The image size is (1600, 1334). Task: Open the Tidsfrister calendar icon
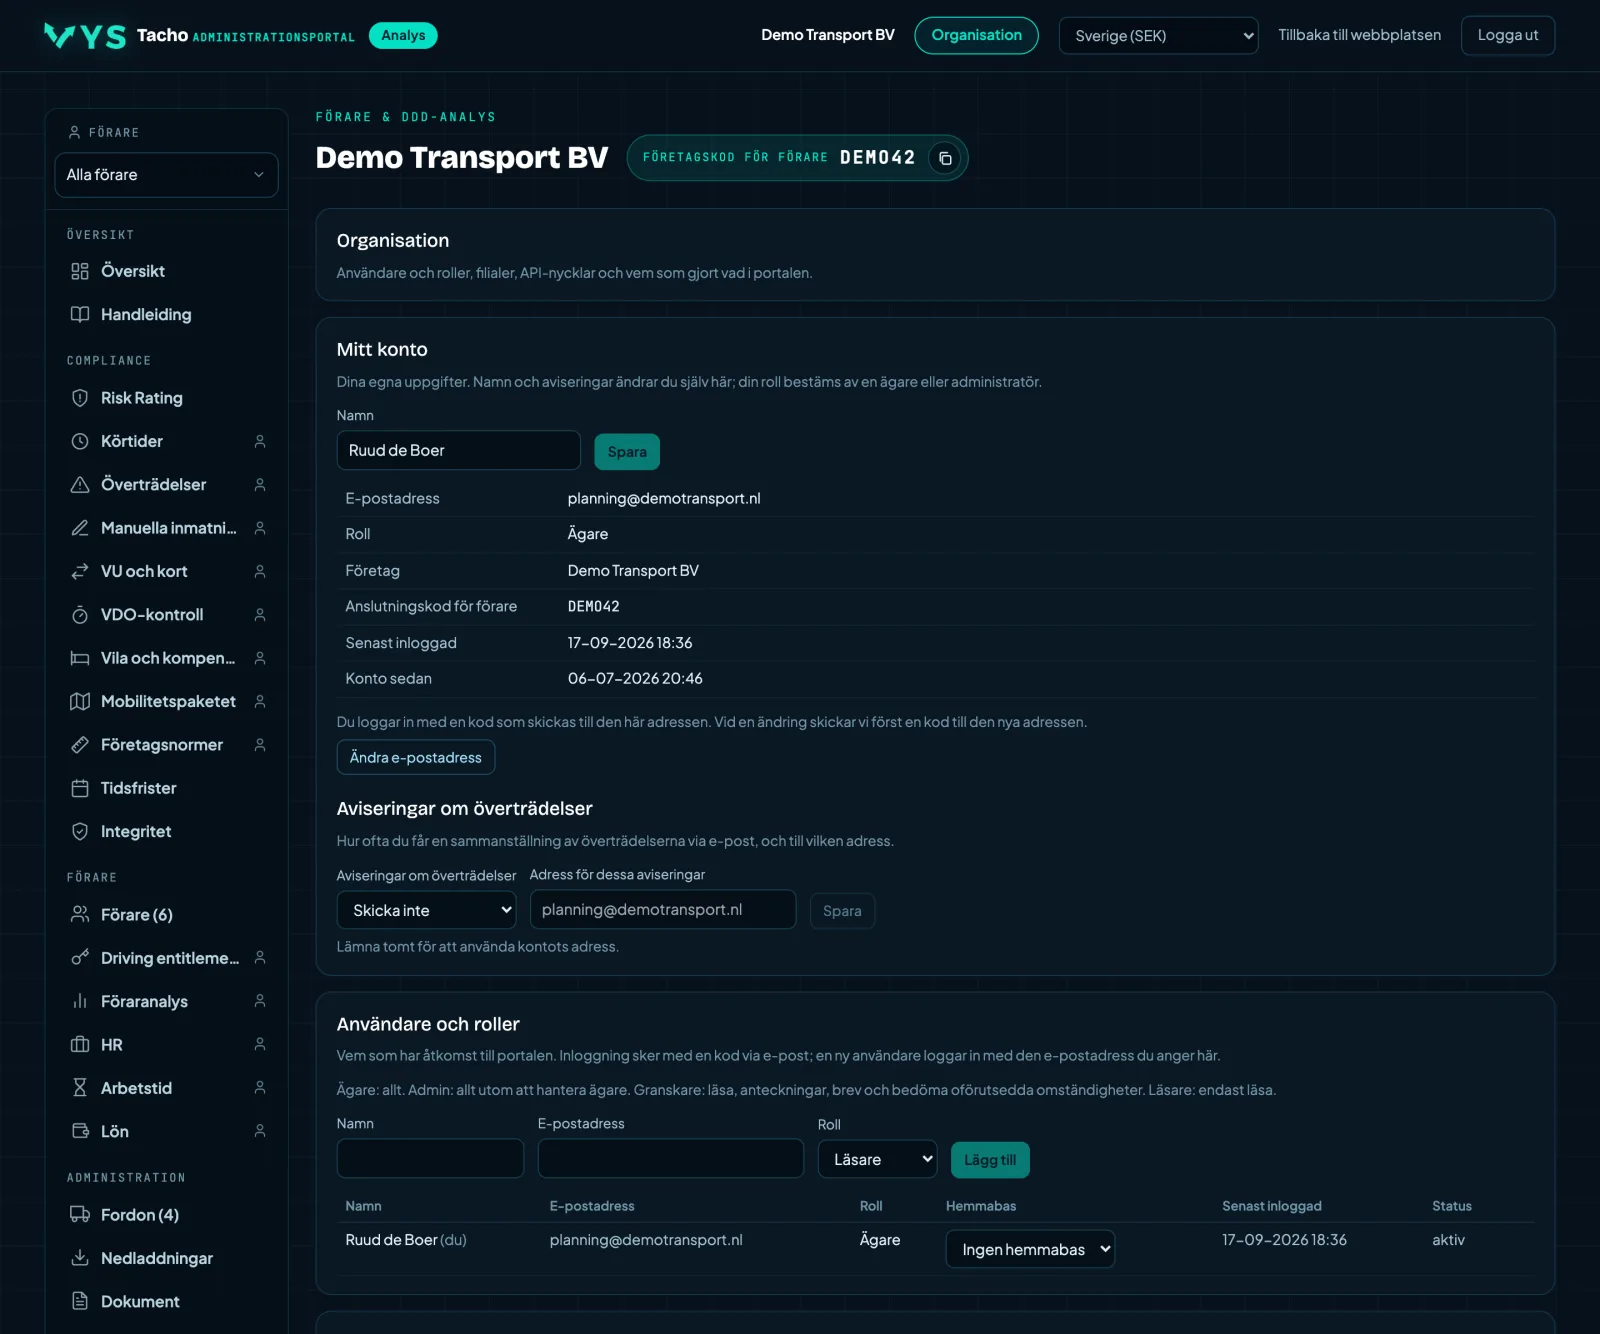tap(80, 788)
